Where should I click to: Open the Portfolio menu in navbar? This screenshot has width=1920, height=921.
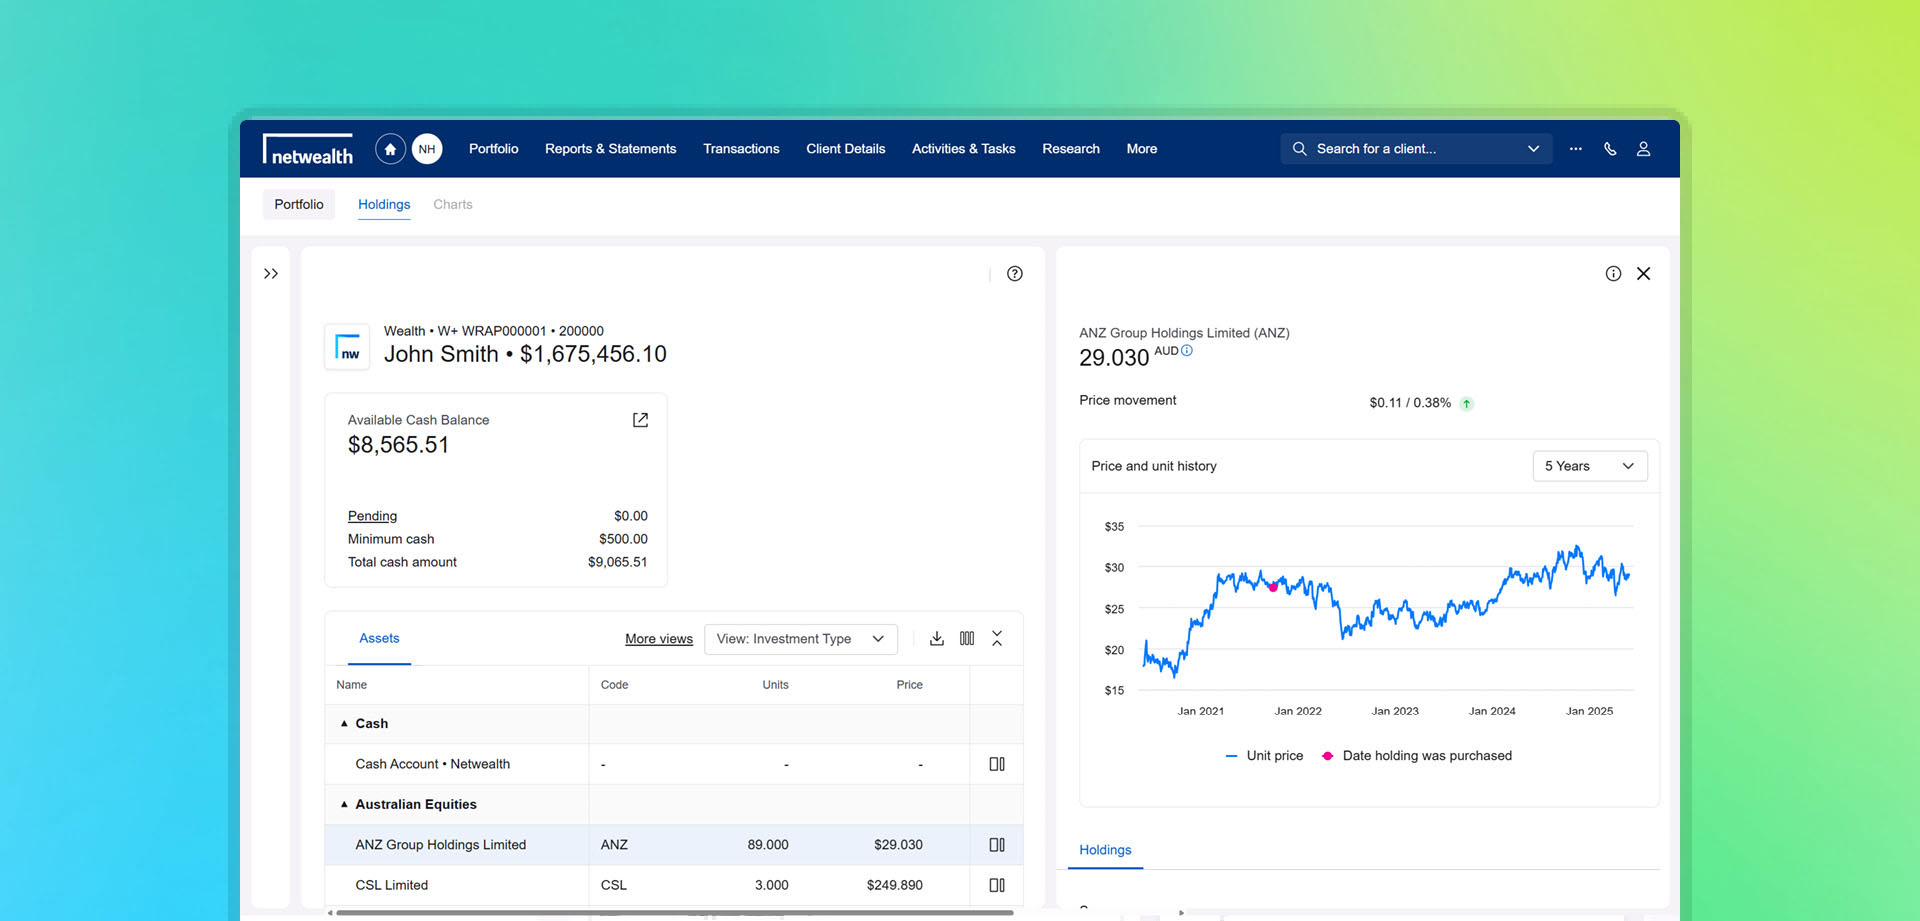point(494,149)
